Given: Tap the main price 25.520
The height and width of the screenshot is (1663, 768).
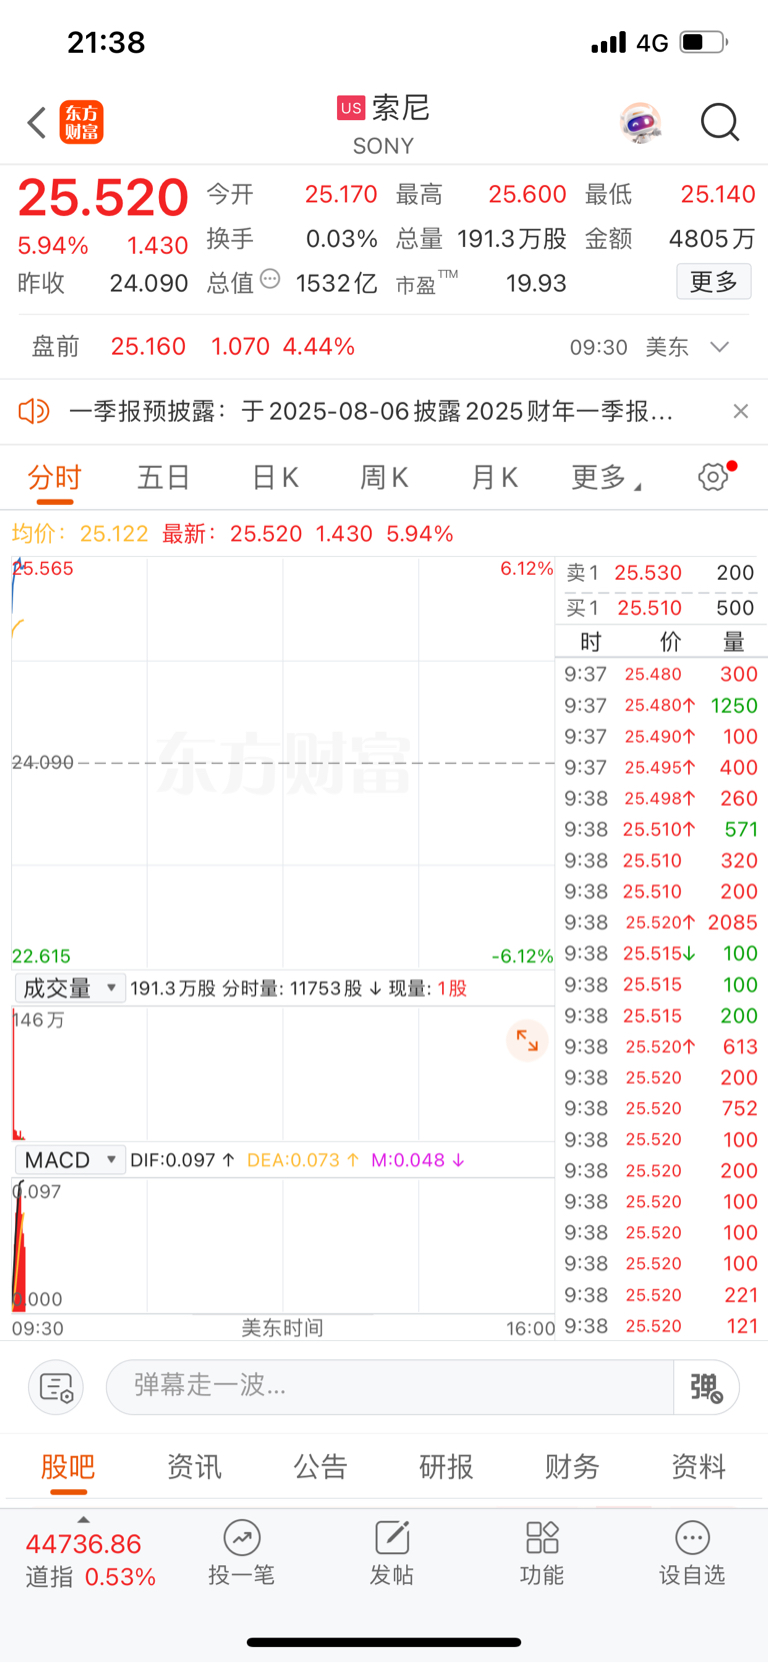Looking at the screenshot, I should (103, 198).
